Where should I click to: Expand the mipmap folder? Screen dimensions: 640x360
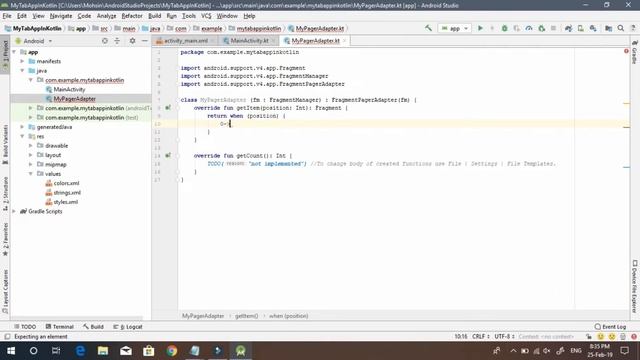point(31,164)
